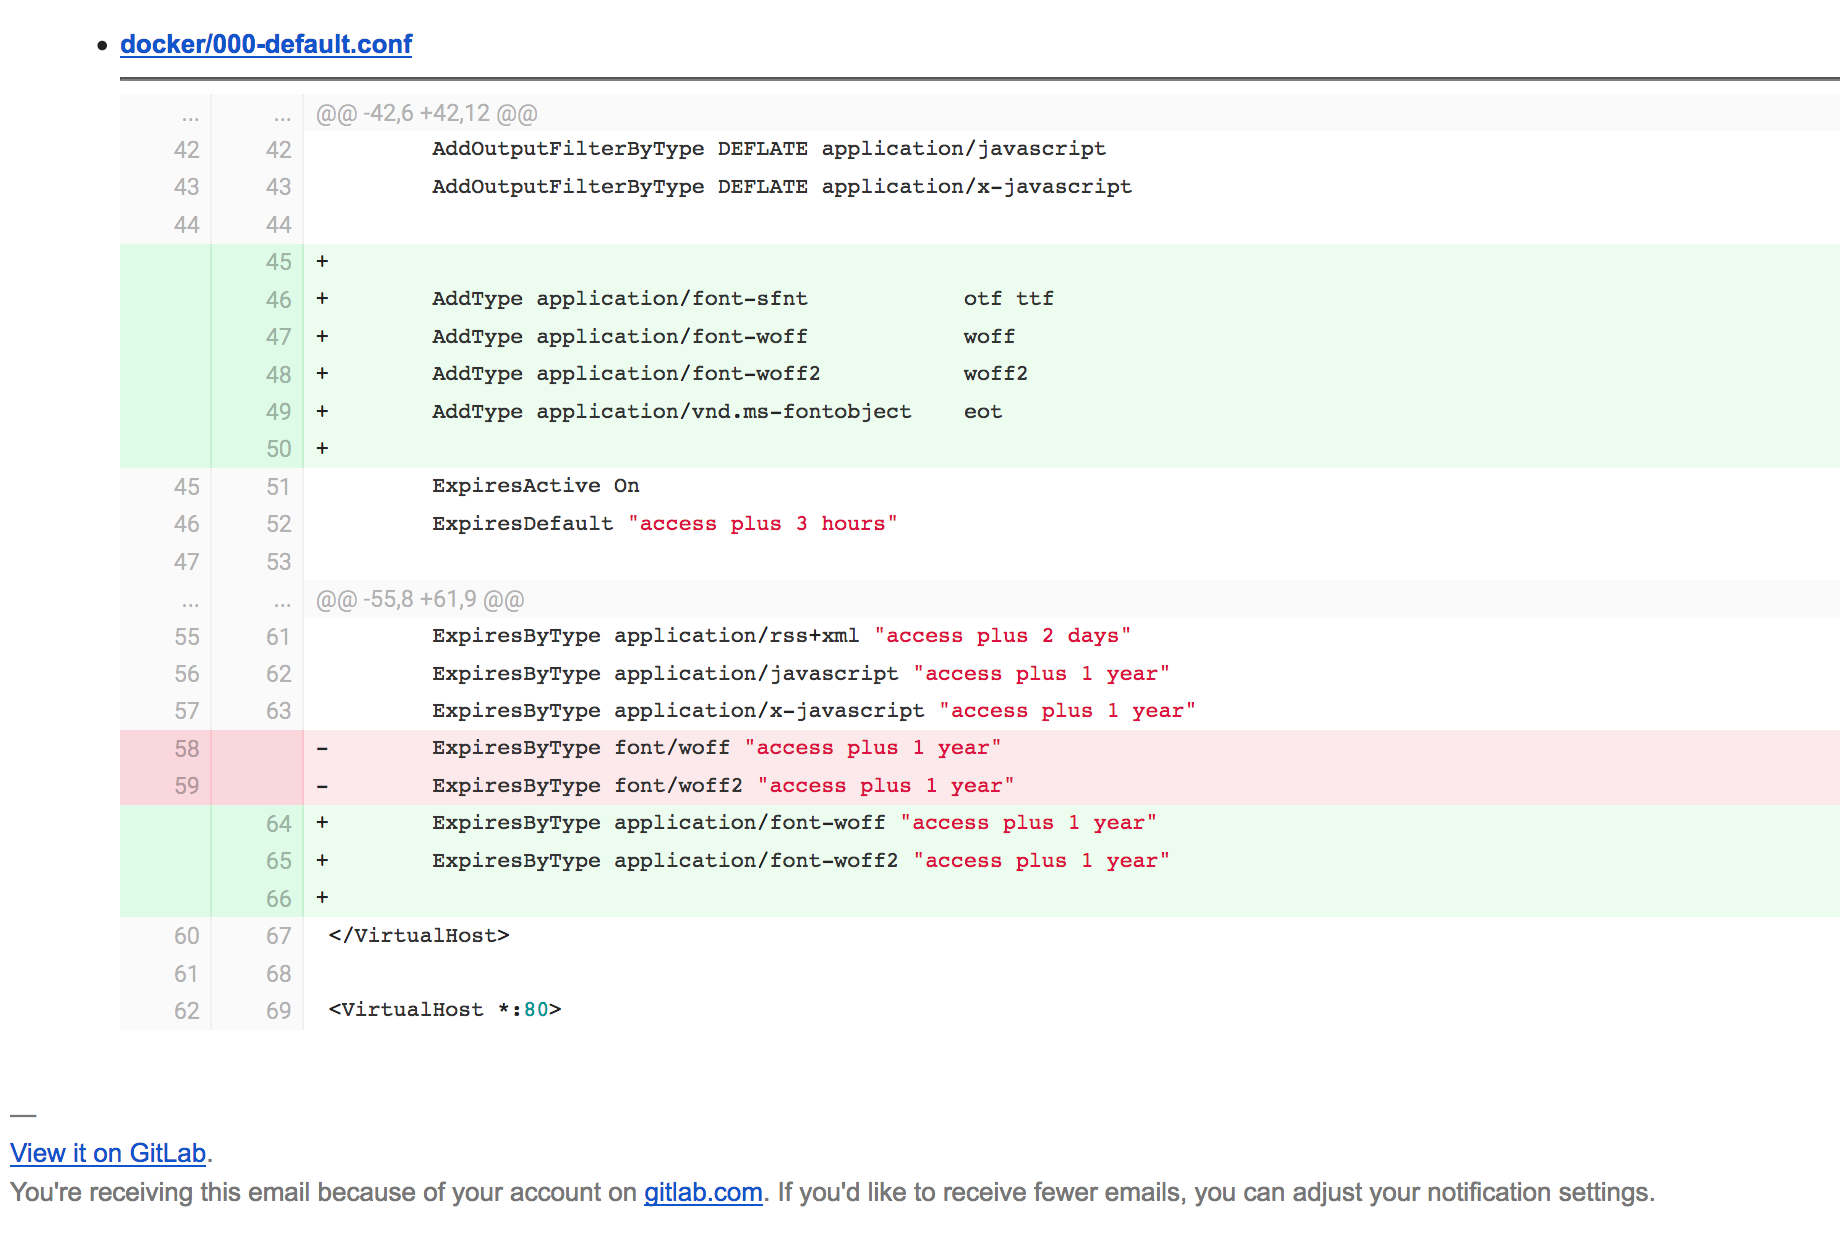Click the "access plus 2 days" string

click(x=1002, y=636)
